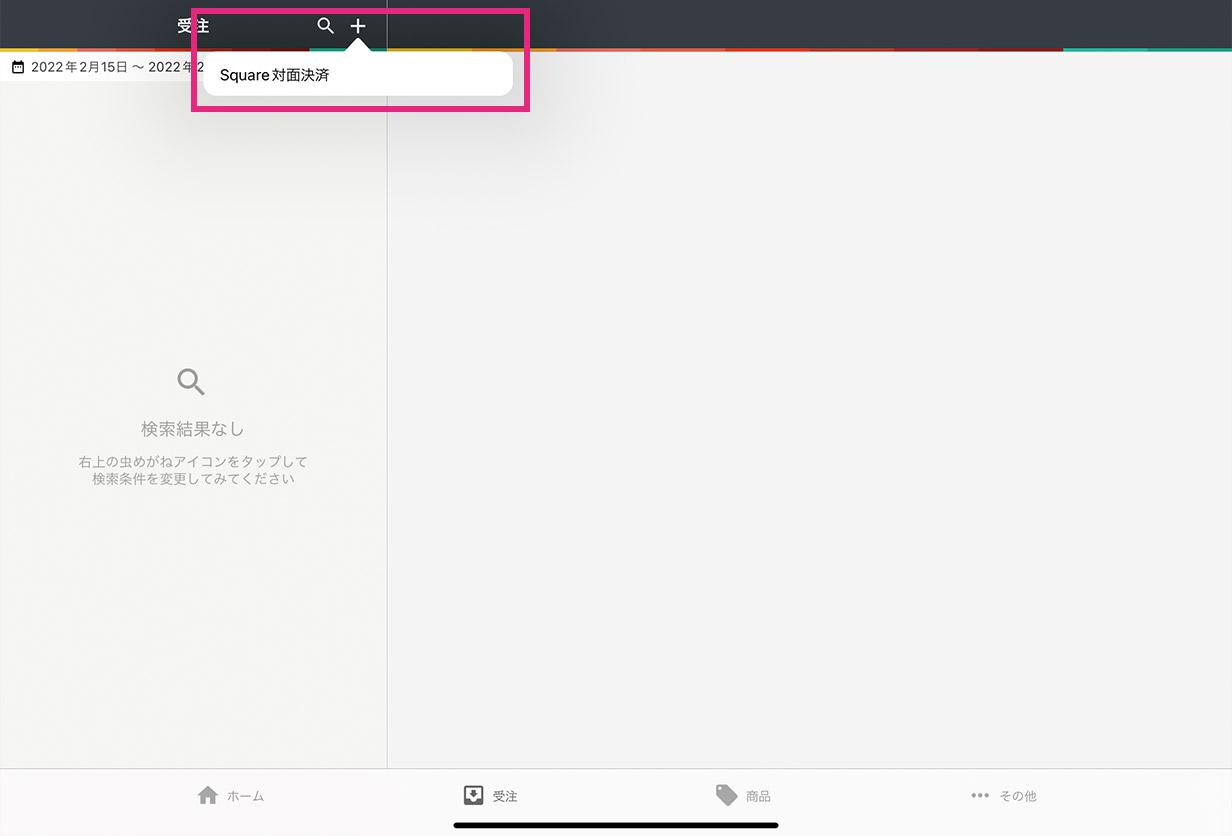Open the その他 tab label
This screenshot has height=836, width=1232.
[1018, 797]
